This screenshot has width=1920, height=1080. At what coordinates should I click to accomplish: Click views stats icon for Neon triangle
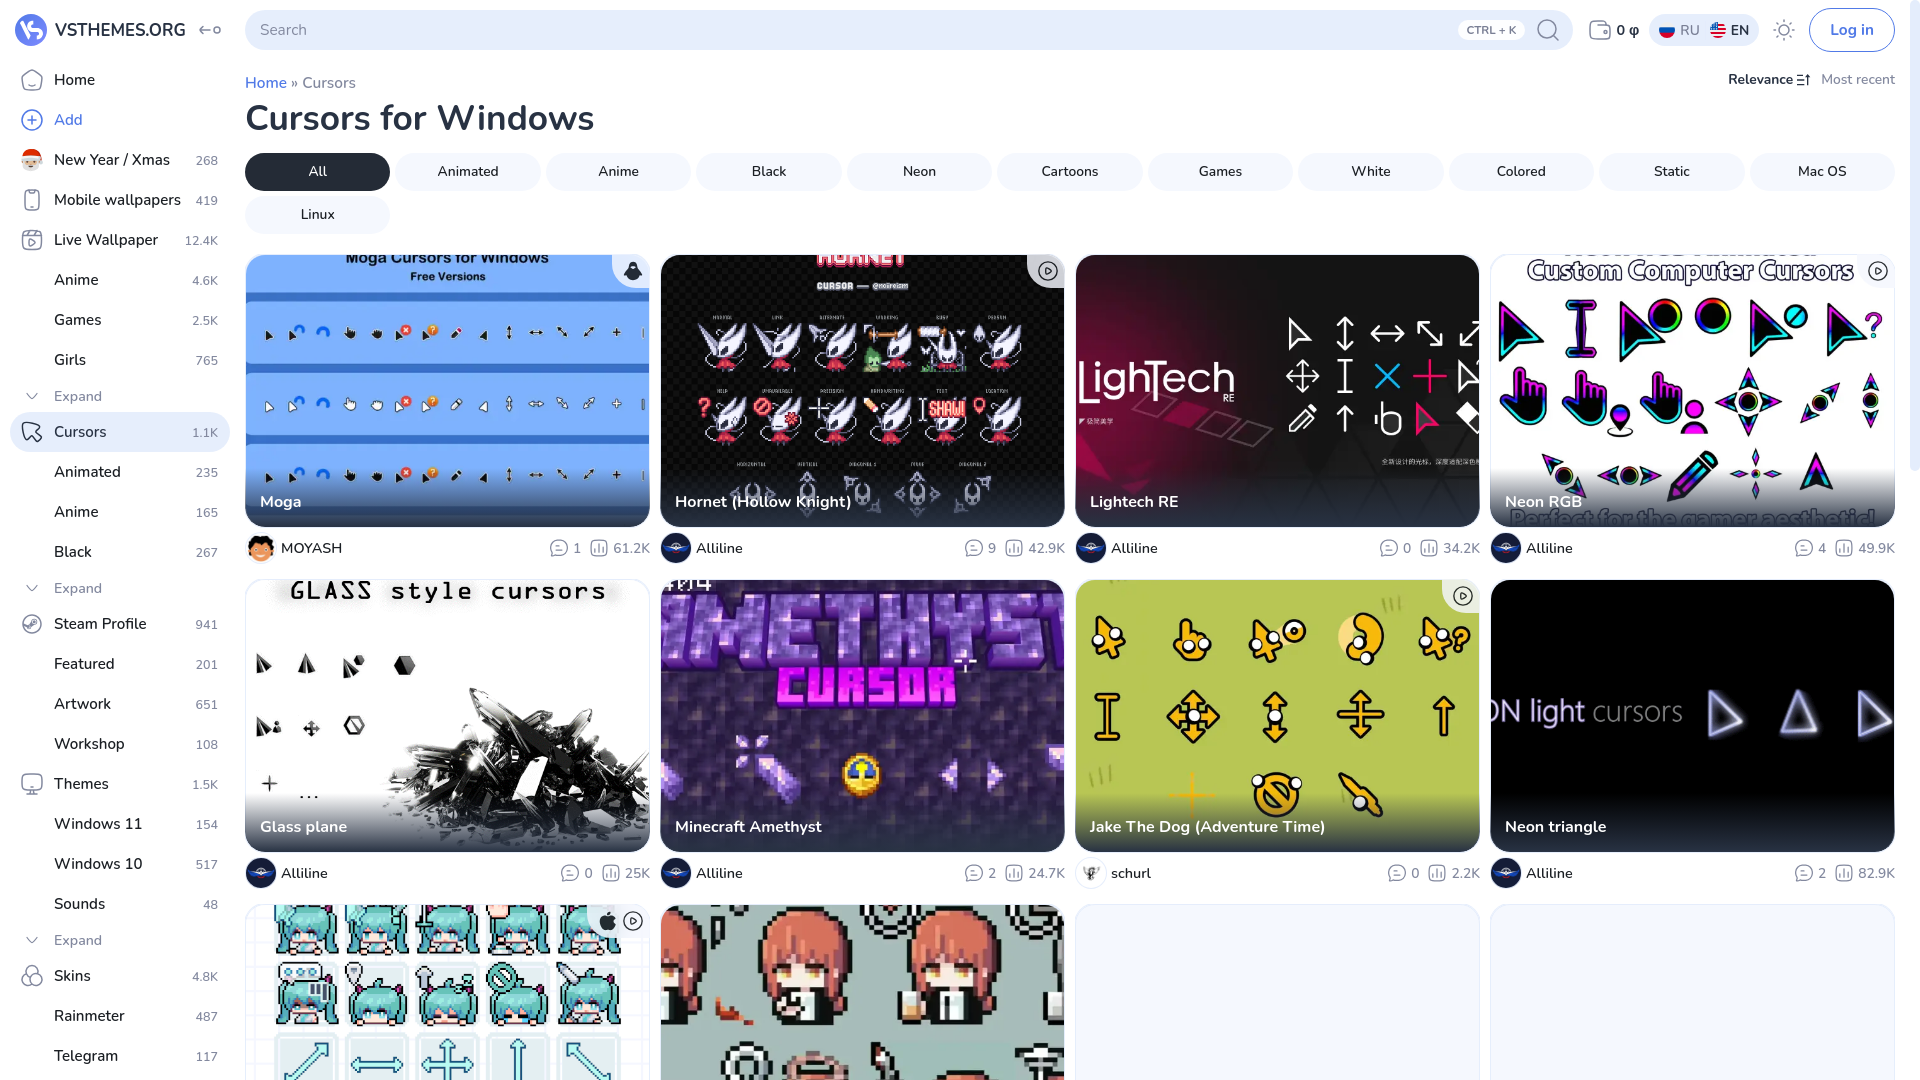point(1844,873)
